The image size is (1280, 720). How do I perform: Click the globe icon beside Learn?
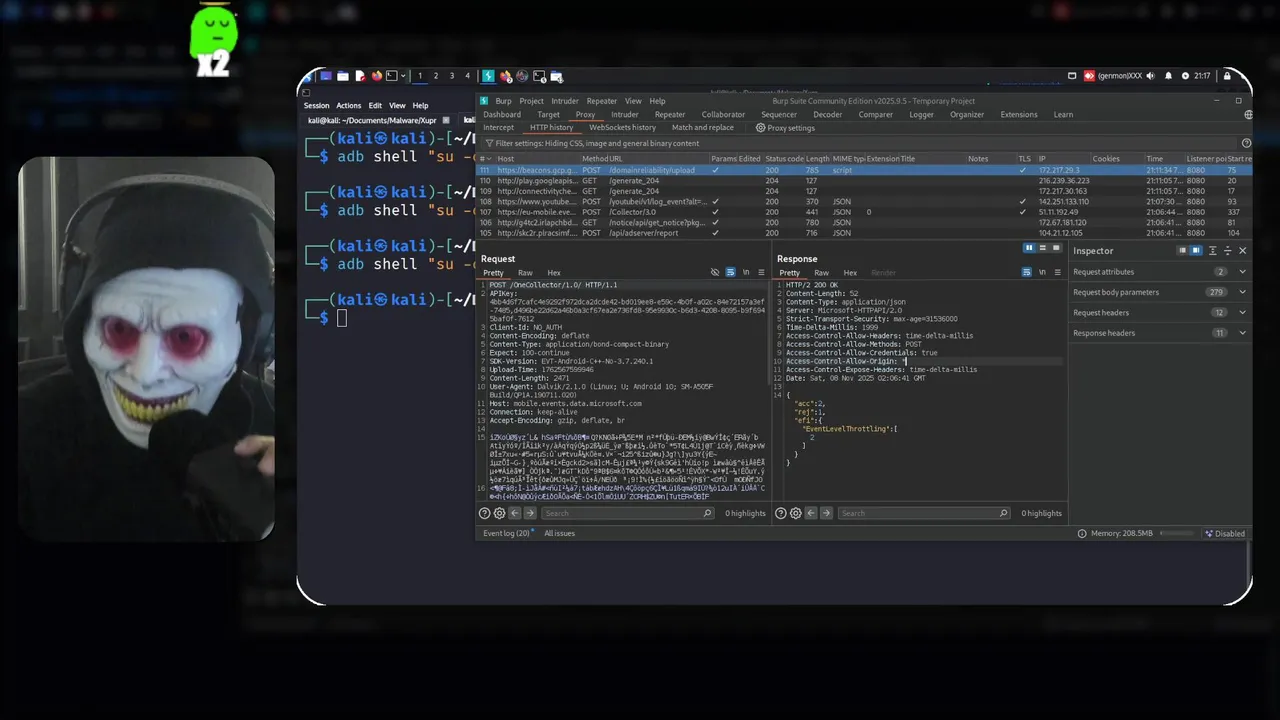coord(1248,114)
